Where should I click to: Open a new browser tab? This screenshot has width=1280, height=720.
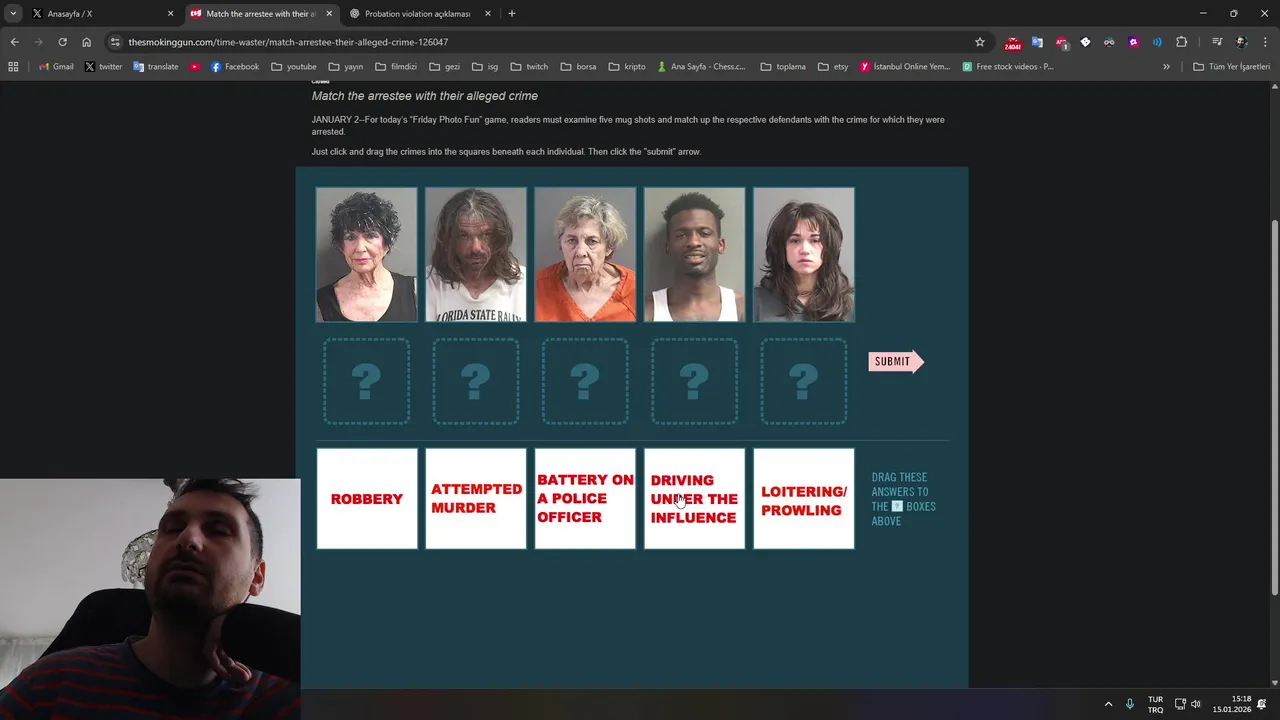coord(512,14)
